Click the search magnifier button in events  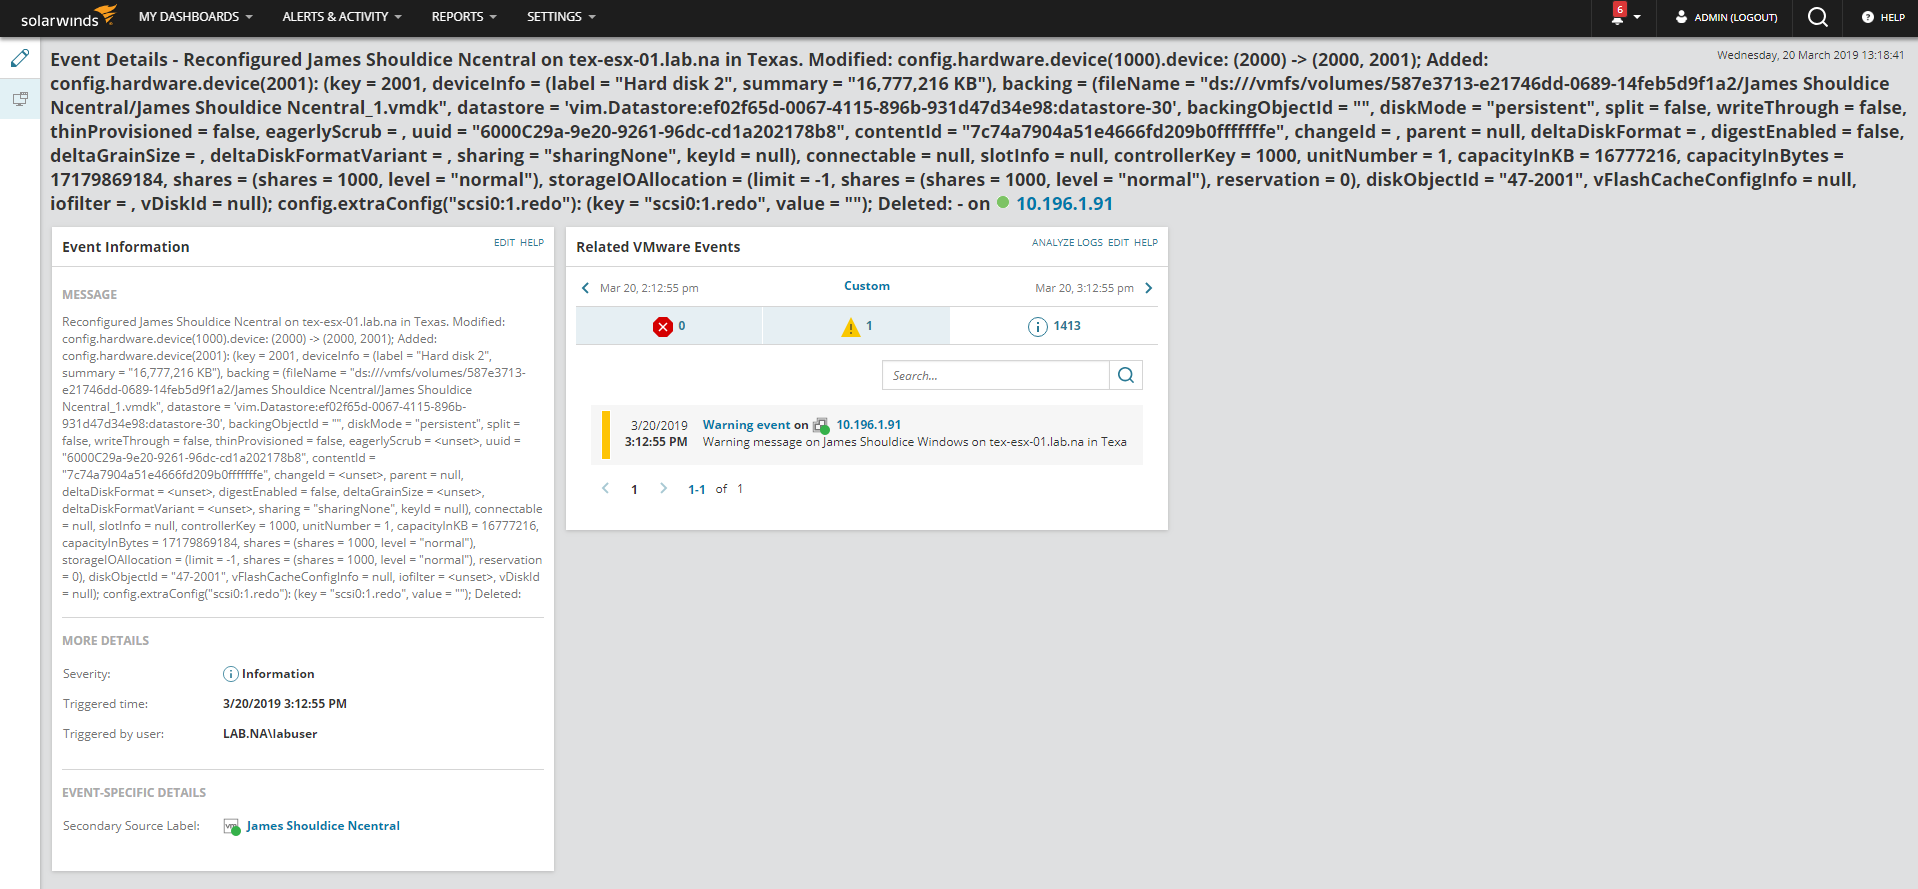[1126, 375]
